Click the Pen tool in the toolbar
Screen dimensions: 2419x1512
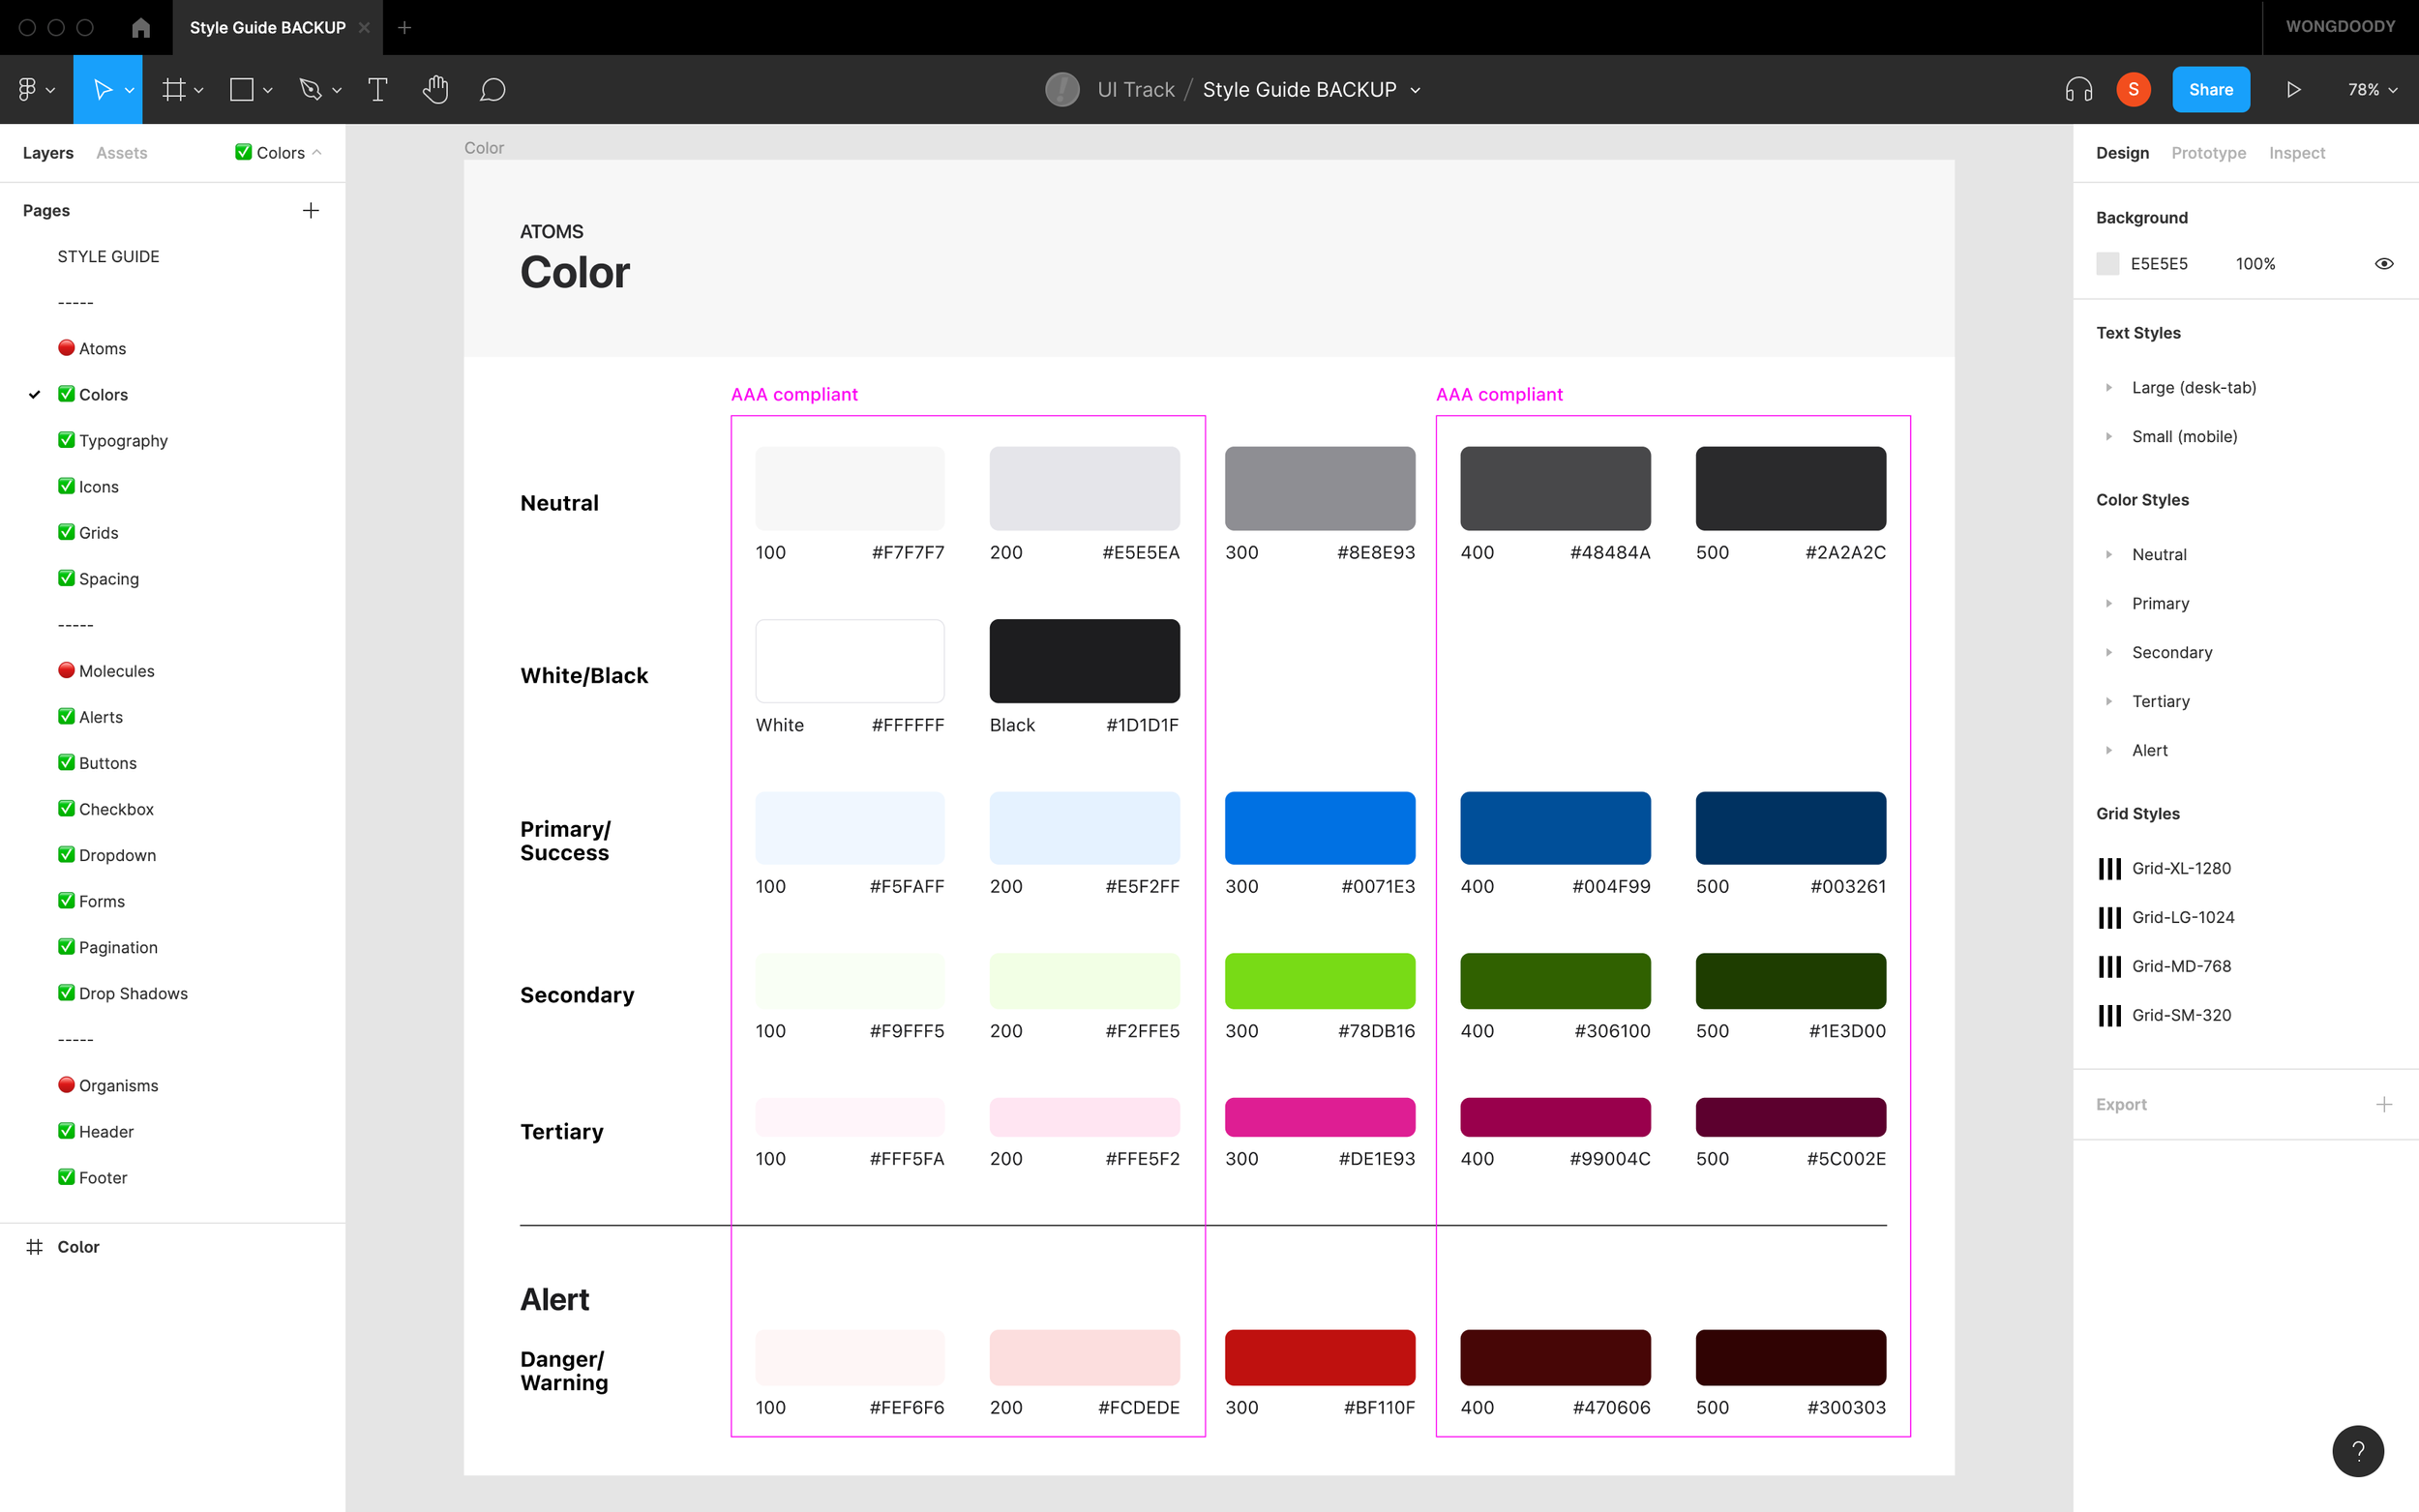310,89
